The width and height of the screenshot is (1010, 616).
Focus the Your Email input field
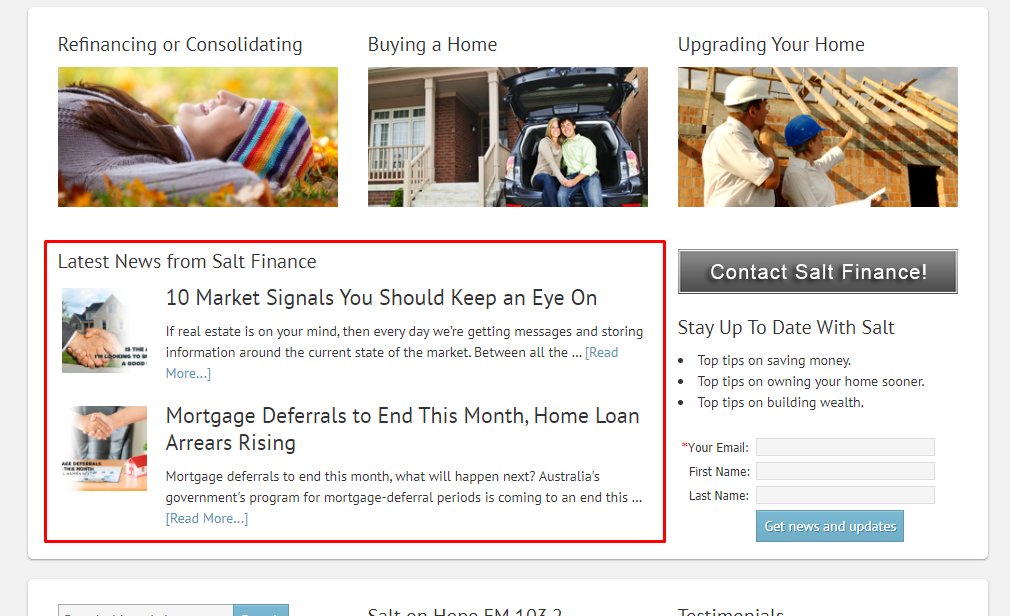click(845, 447)
